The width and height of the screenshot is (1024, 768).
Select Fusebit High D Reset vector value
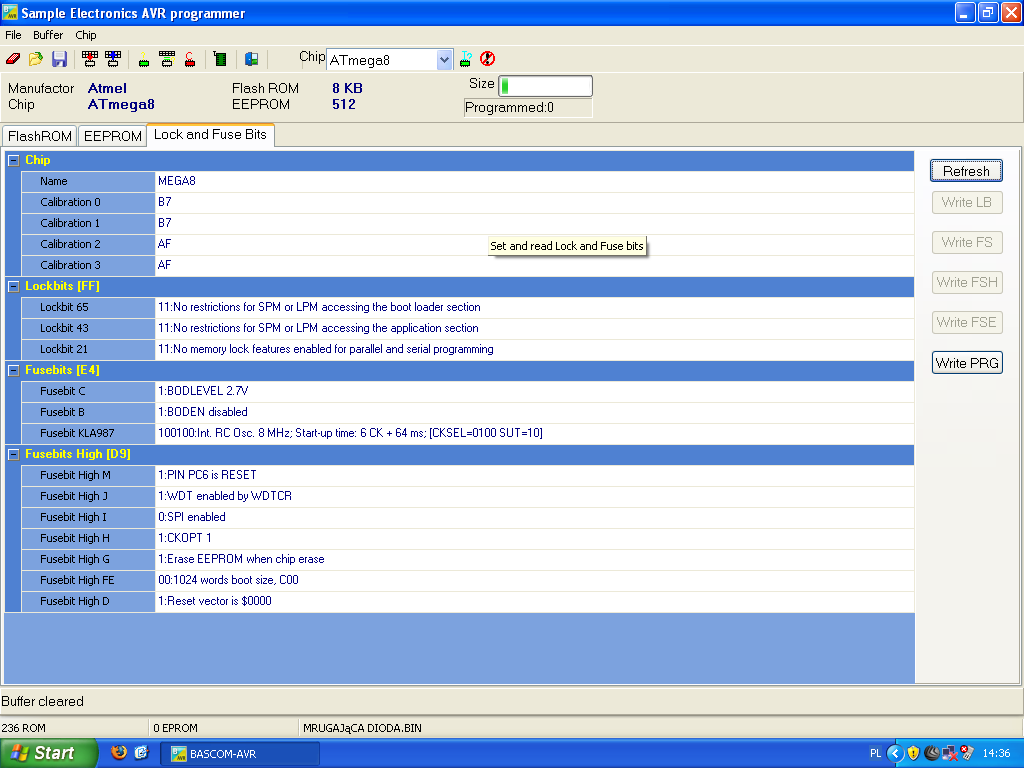point(534,601)
